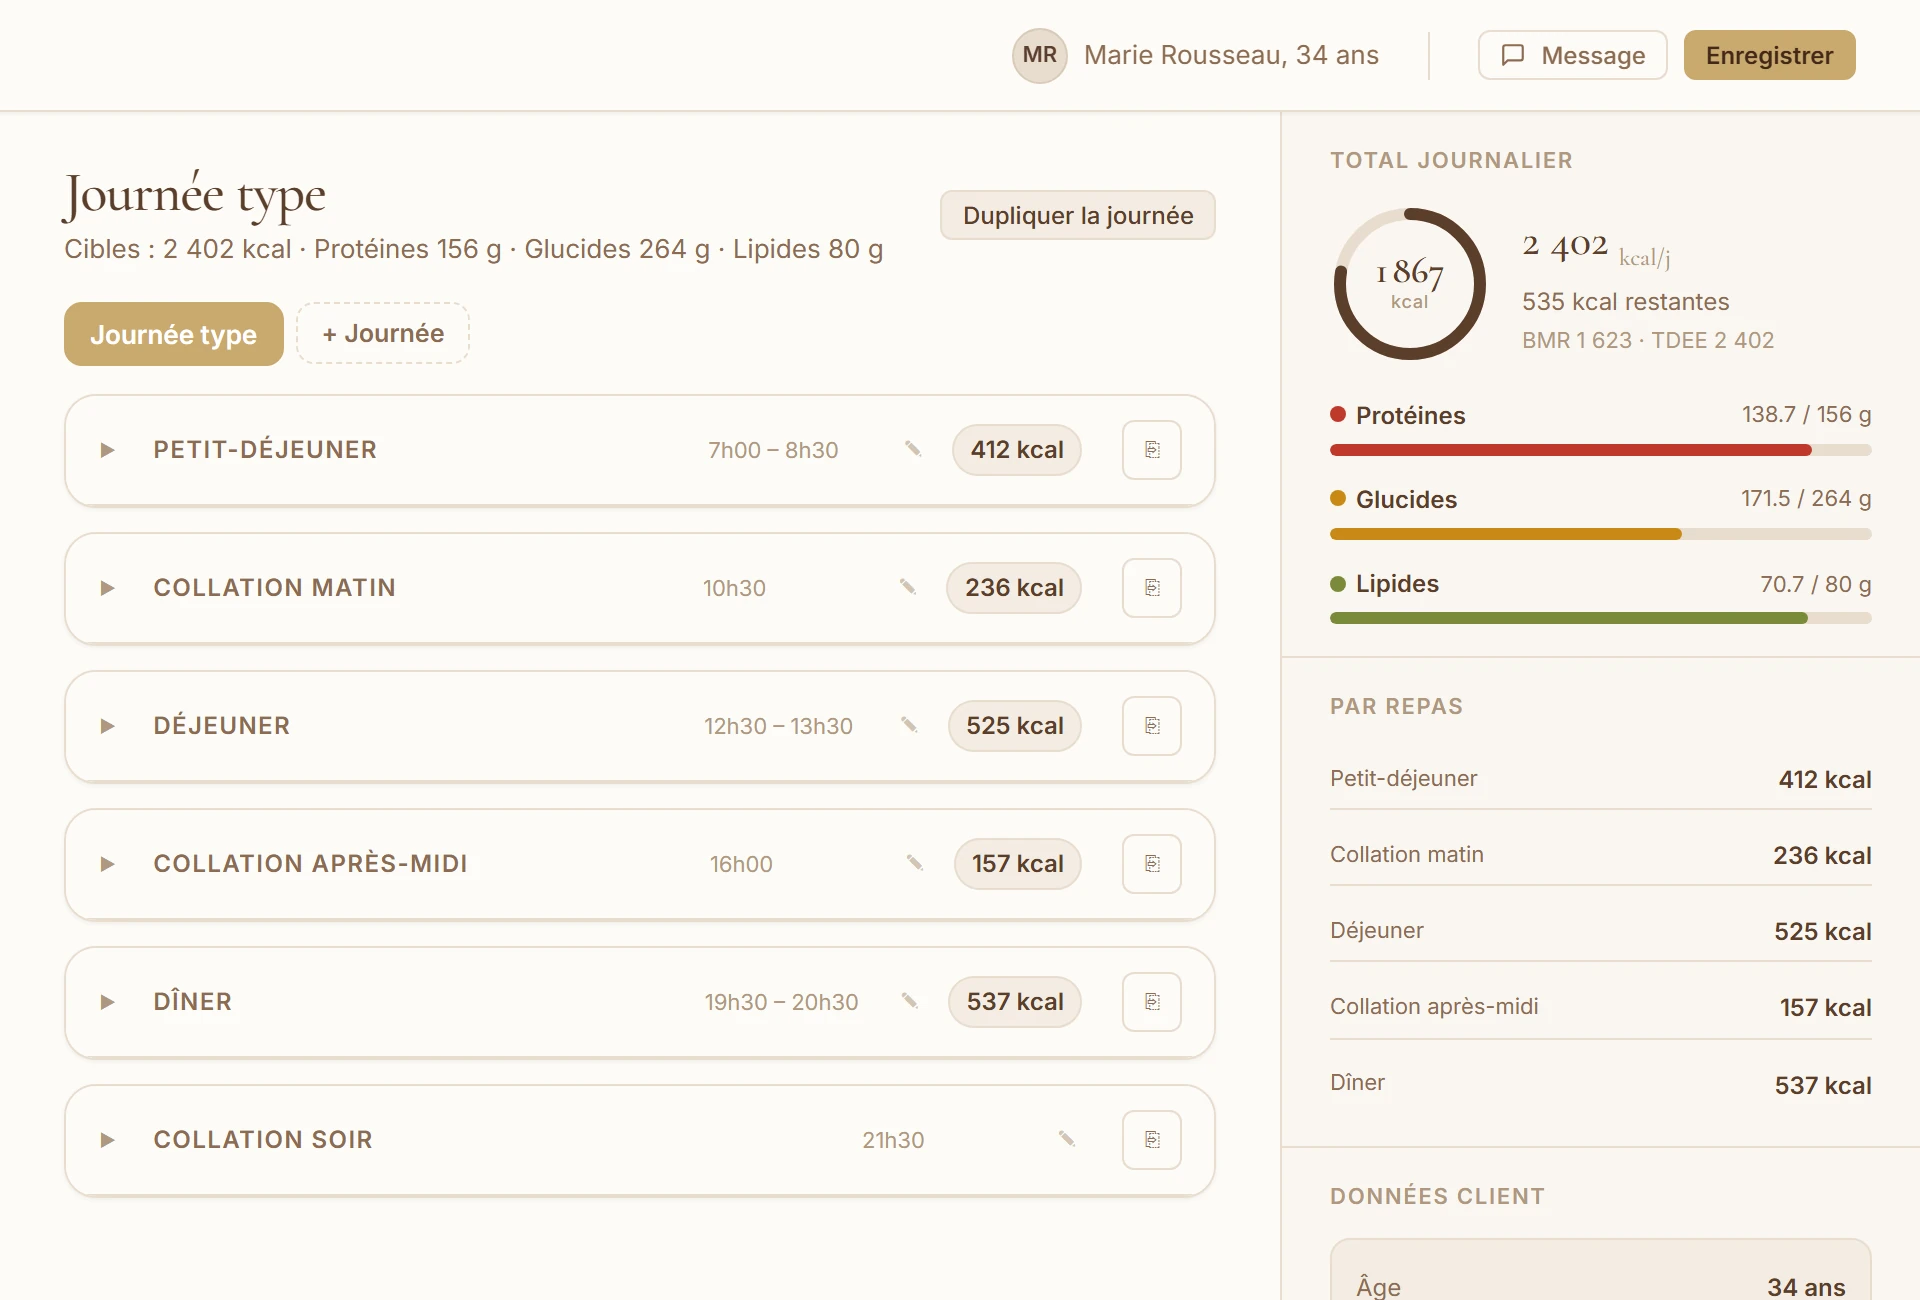The height and width of the screenshot is (1300, 1920).
Task: Select the Journée type tab
Action: tap(174, 334)
